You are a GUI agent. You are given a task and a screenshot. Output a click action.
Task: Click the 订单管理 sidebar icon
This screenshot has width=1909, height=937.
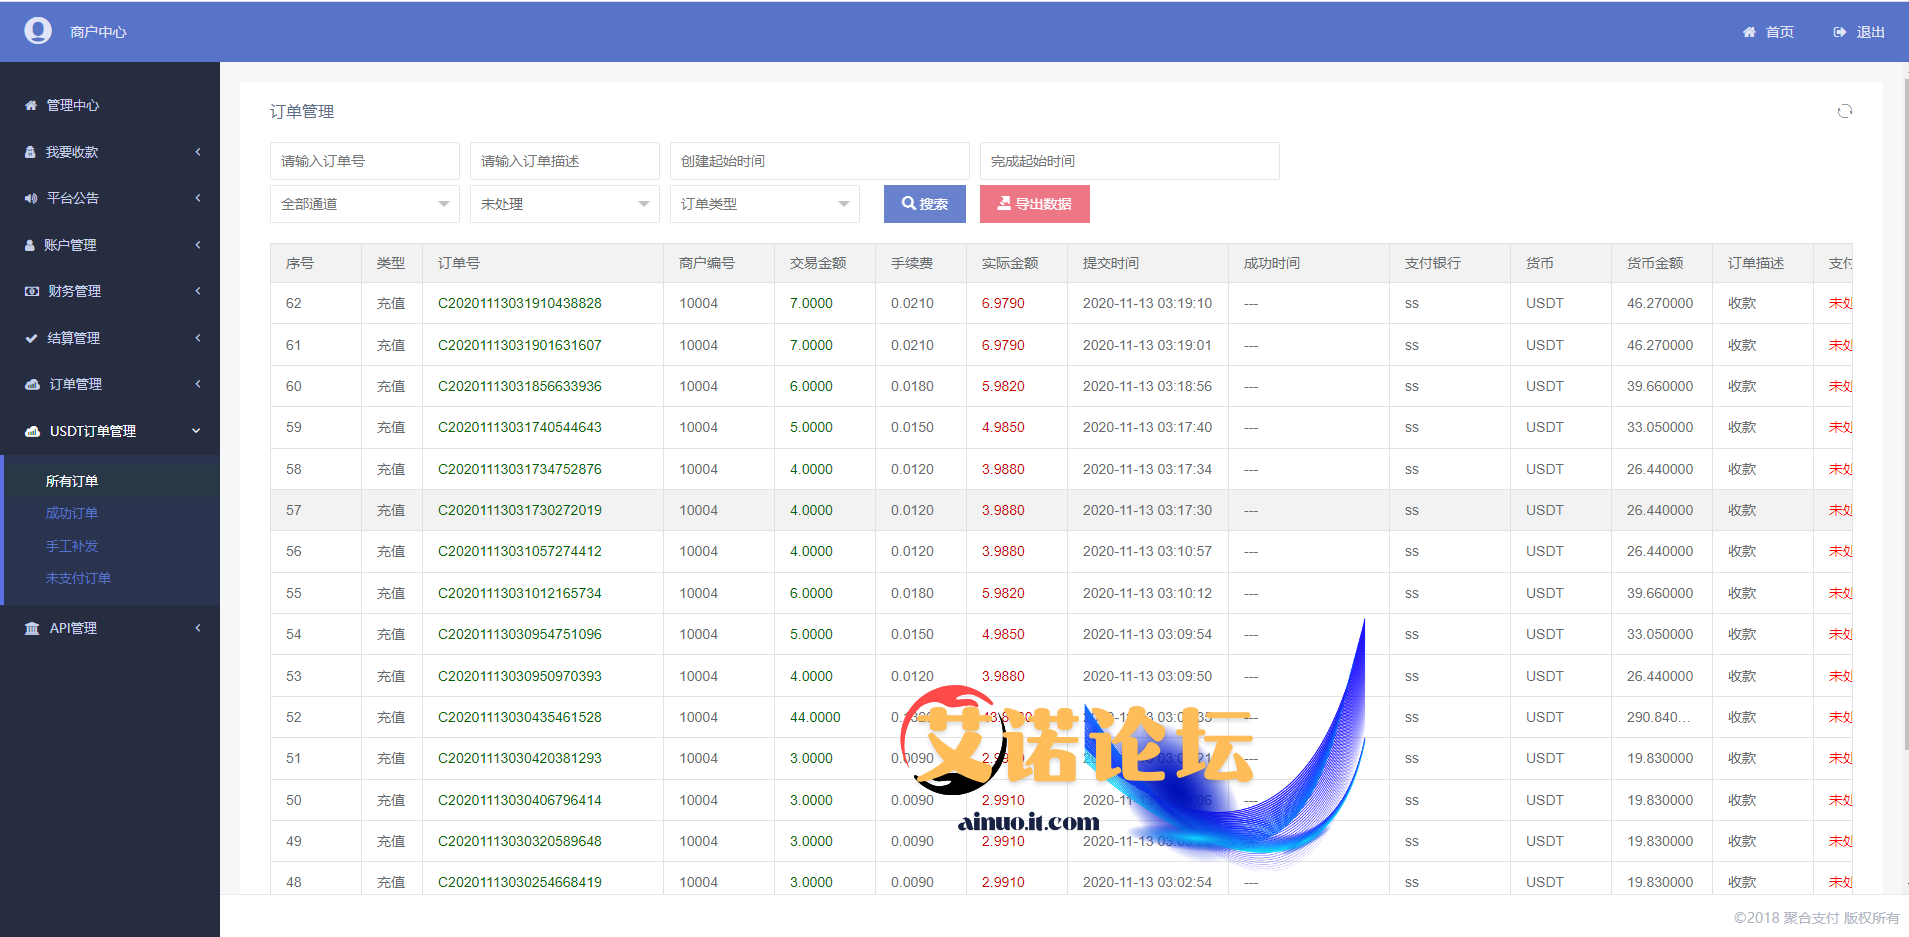(32, 384)
